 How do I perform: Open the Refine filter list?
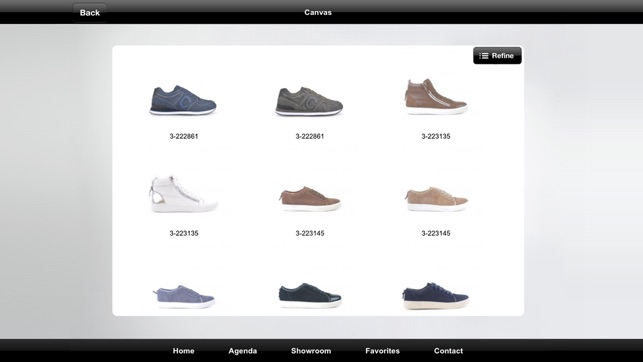[497, 56]
